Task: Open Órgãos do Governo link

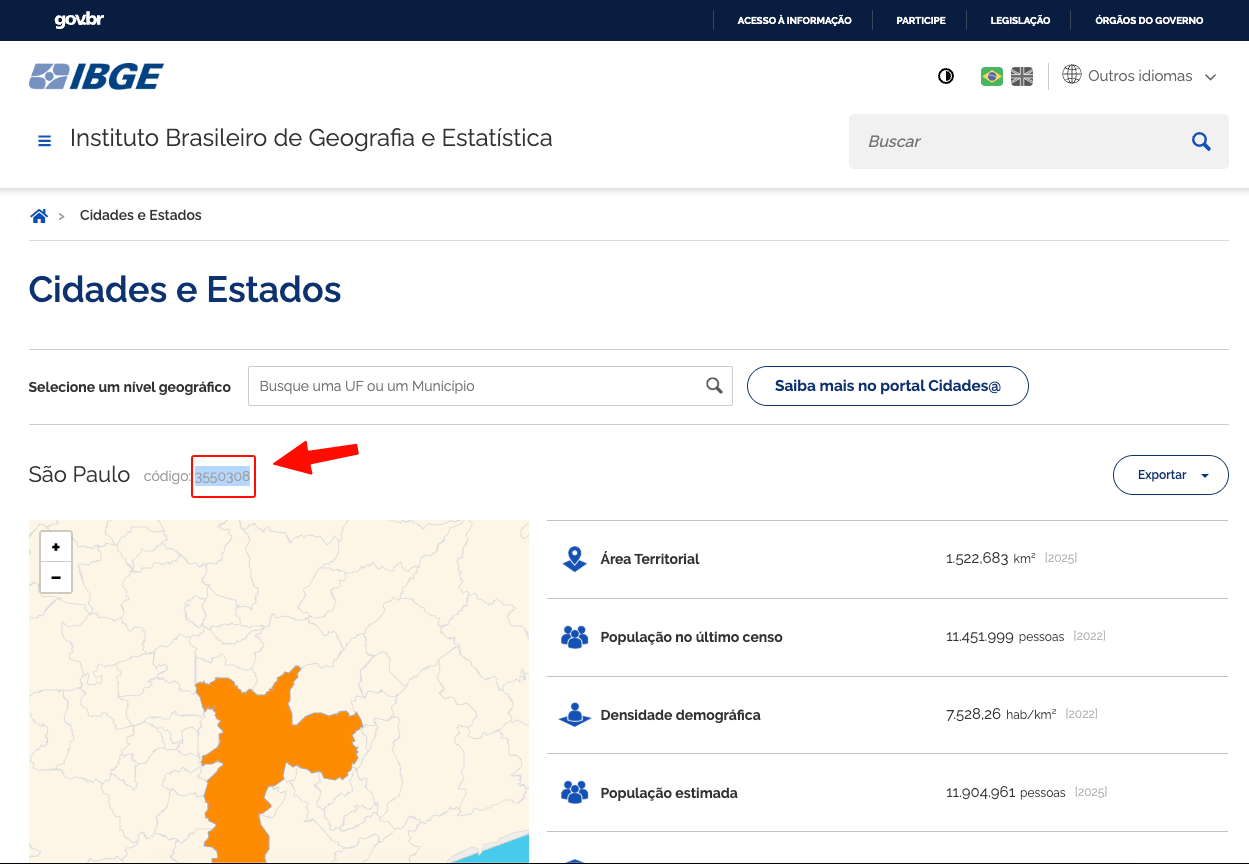Action: point(1148,20)
